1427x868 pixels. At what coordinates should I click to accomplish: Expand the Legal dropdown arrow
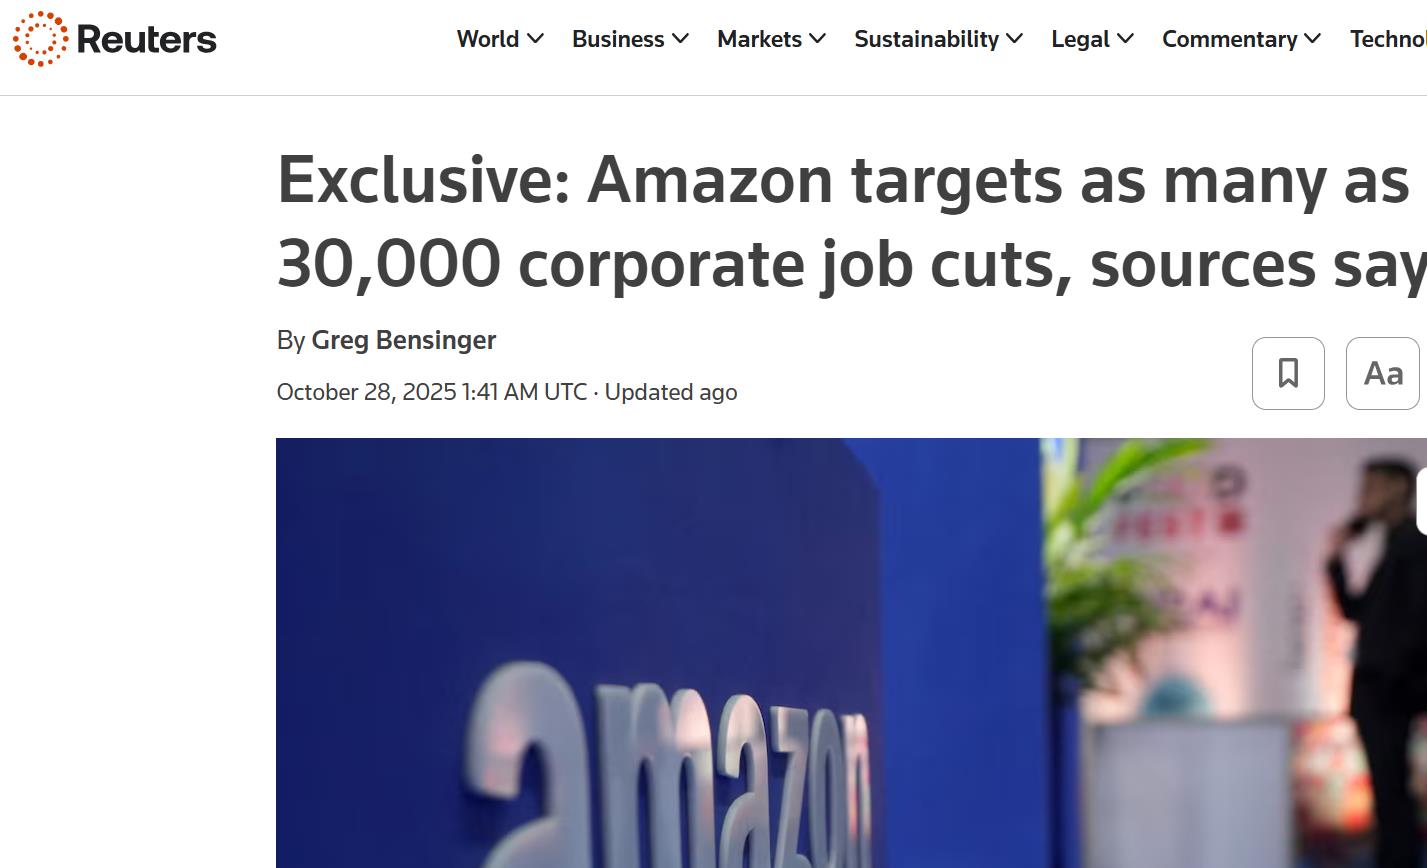[1126, 39]
